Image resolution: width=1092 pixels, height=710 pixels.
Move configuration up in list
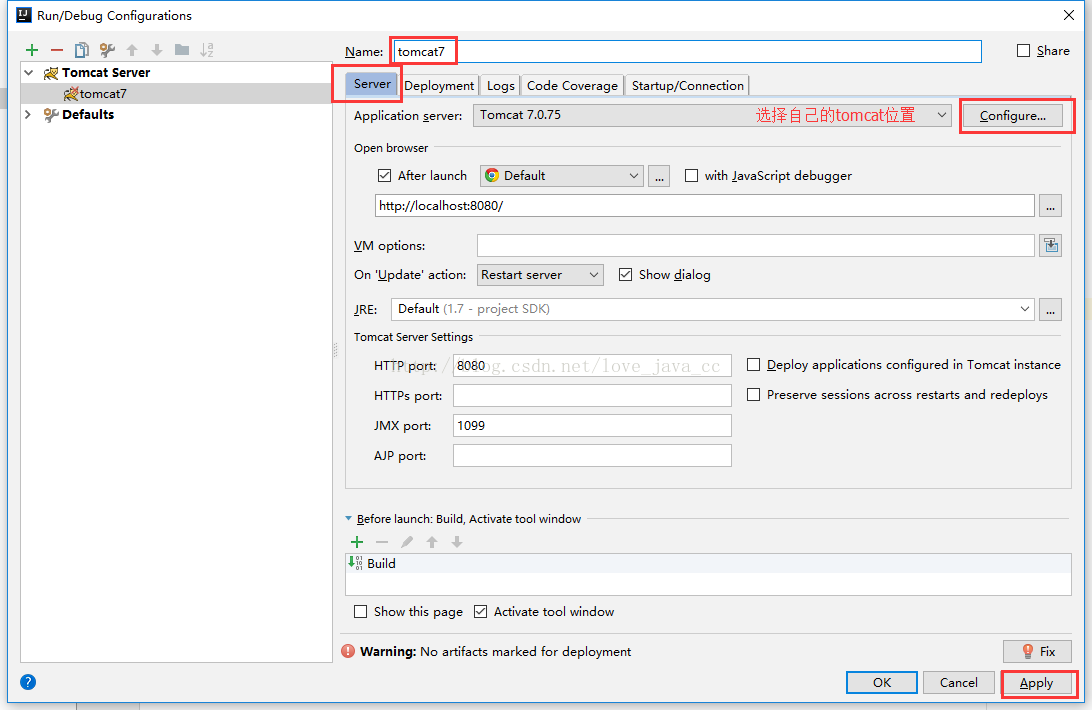click(x=132, y=49)
